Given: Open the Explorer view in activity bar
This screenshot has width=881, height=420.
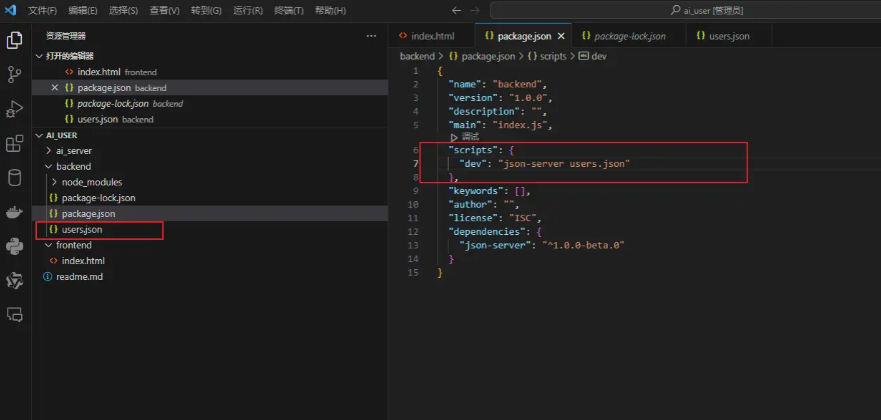Looking at the screenshot, I should pos(15,40).
